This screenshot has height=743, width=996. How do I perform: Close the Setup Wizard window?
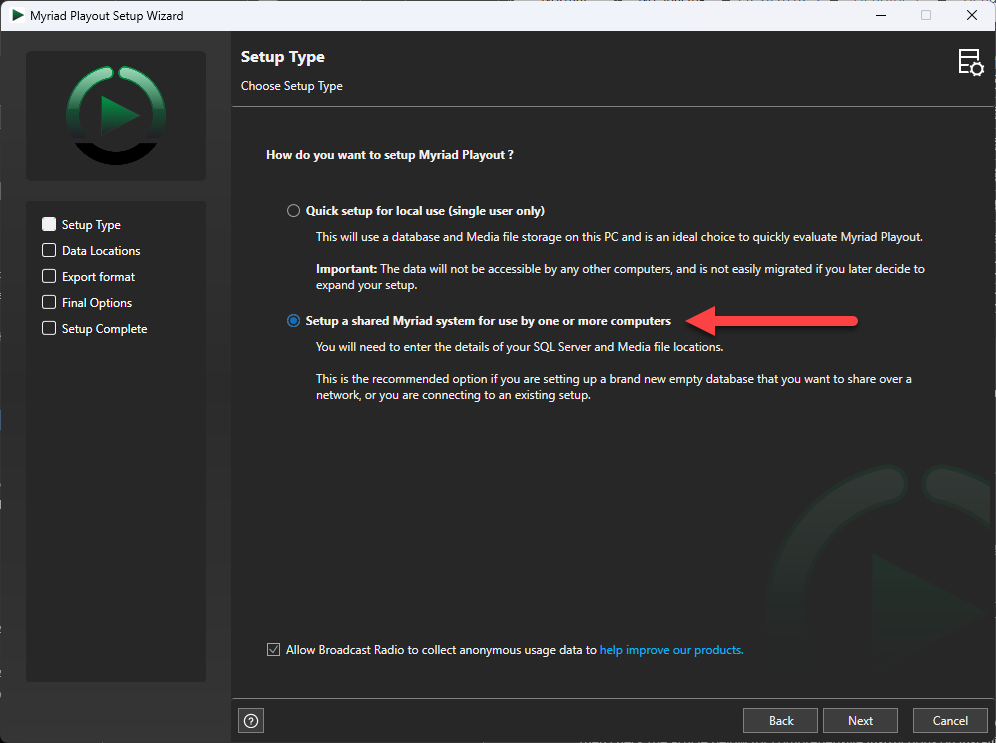[972, 15]
